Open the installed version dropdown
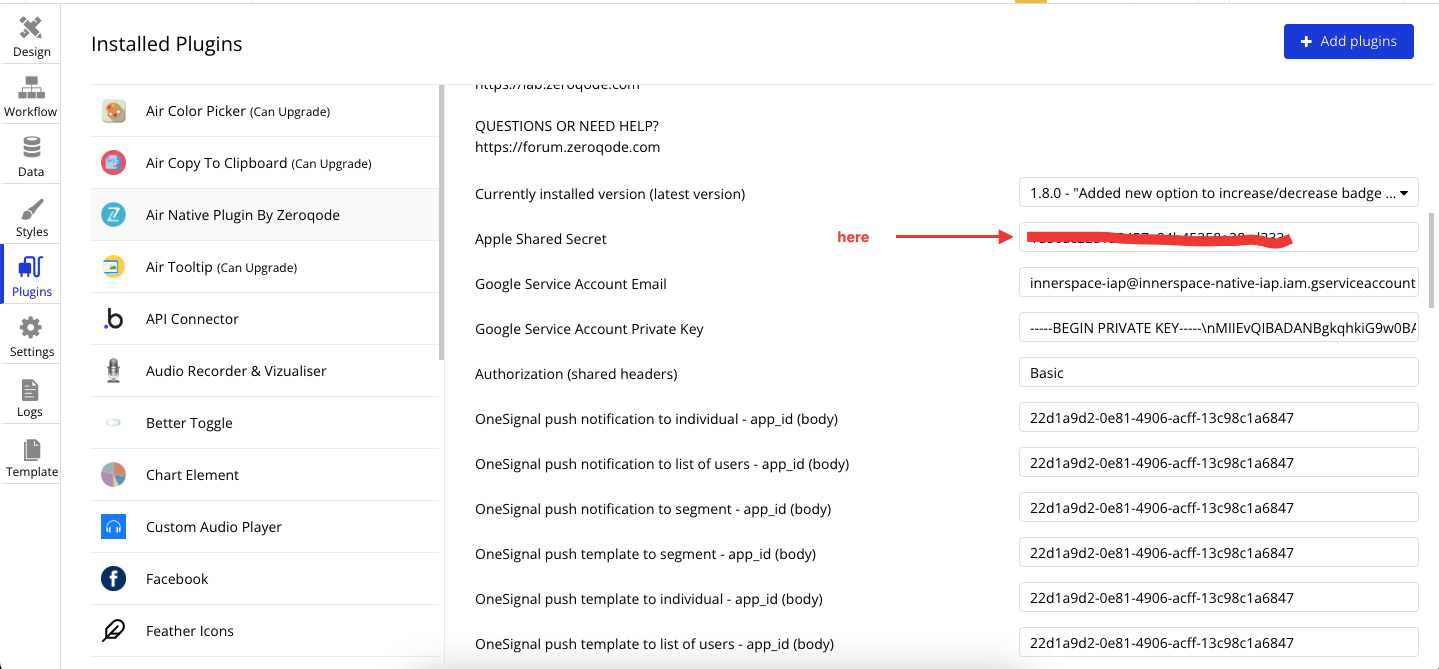The image size is (1439, 669). coord(1218,193)
